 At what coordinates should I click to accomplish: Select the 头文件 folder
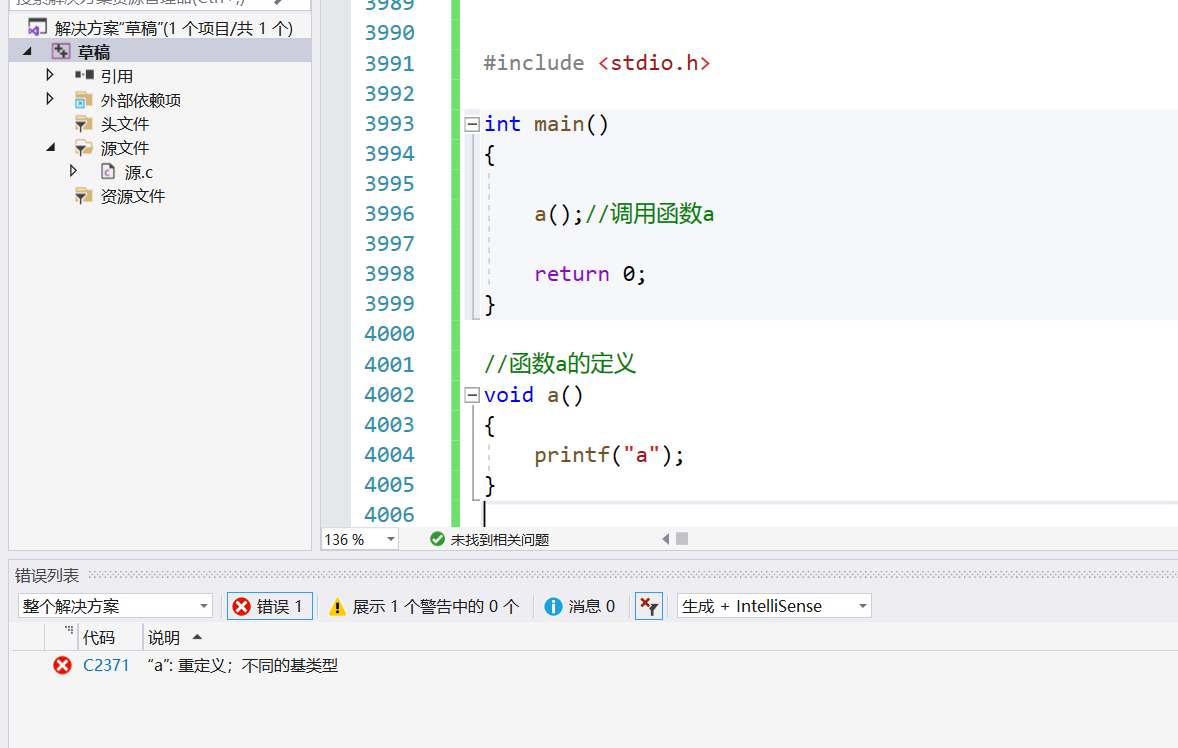tap(125, 124)
